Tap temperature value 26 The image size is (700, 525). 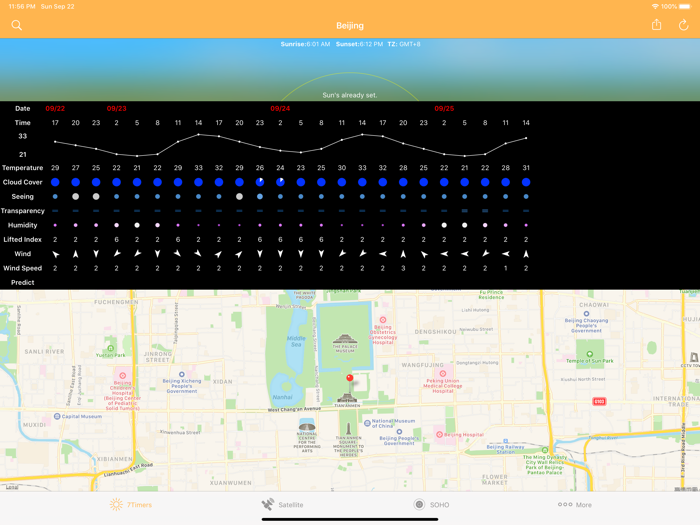pos(260,168)
